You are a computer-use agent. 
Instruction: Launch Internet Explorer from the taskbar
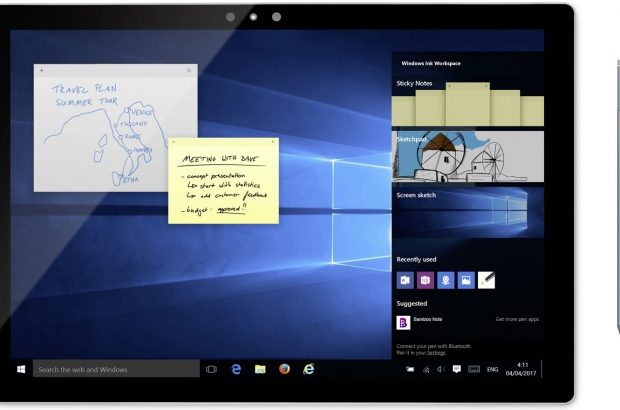[309, 369]
